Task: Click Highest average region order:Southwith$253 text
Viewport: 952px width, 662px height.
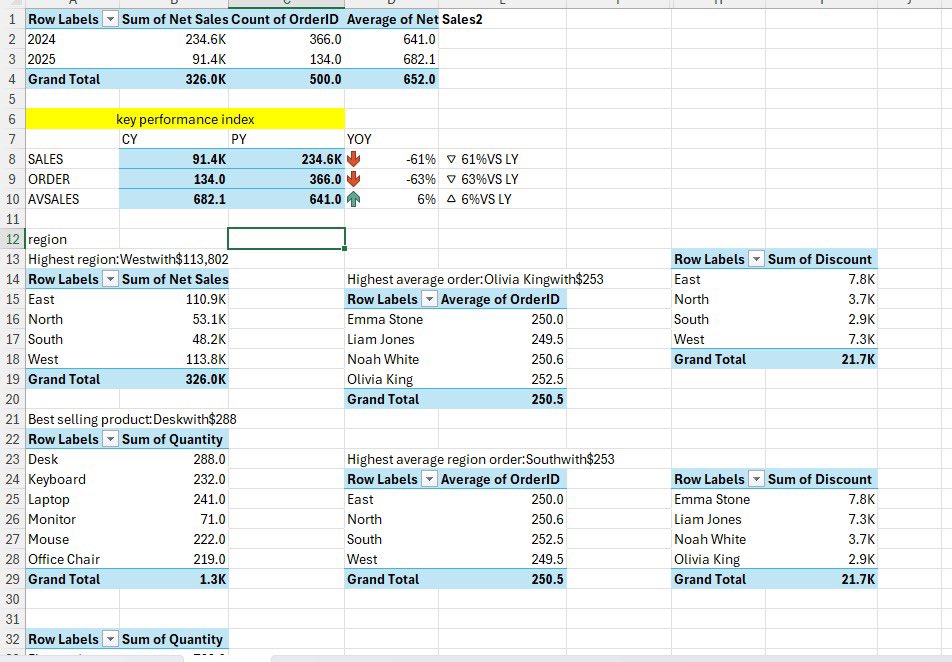Action: point(481,459)
